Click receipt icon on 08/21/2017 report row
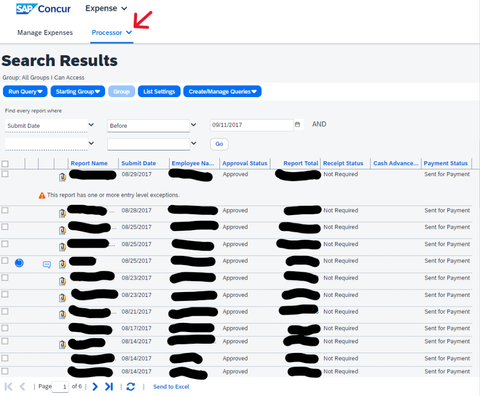480x396 pixels. pyautogui.click(x=62, y=314)
